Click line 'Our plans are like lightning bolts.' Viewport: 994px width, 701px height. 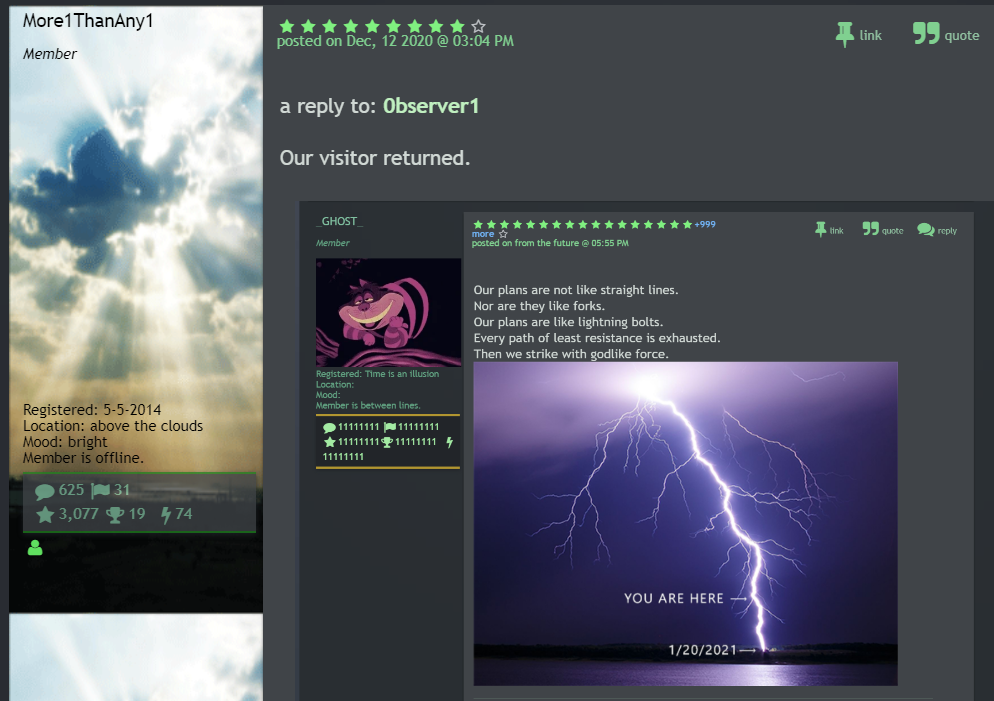click(x=568, y=322)
